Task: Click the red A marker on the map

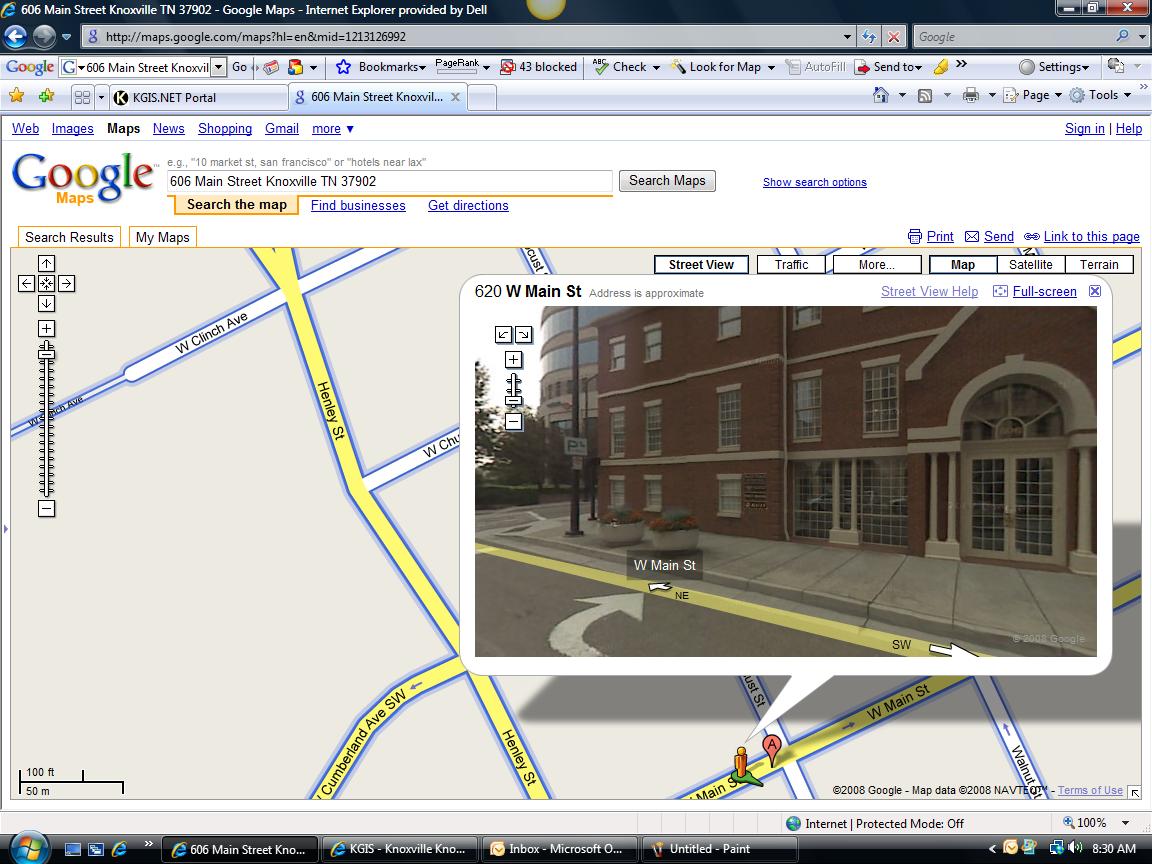Action: tap(771, 749)
